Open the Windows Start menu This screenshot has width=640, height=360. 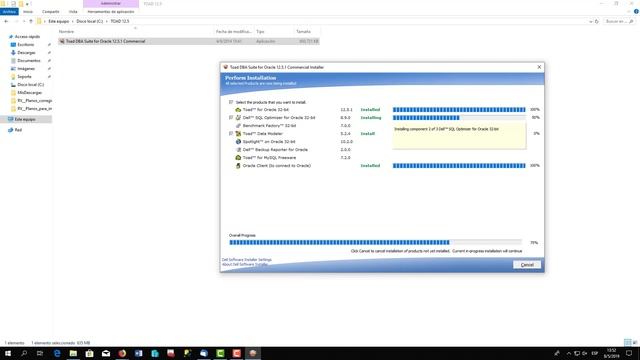(x=8, y=353)
